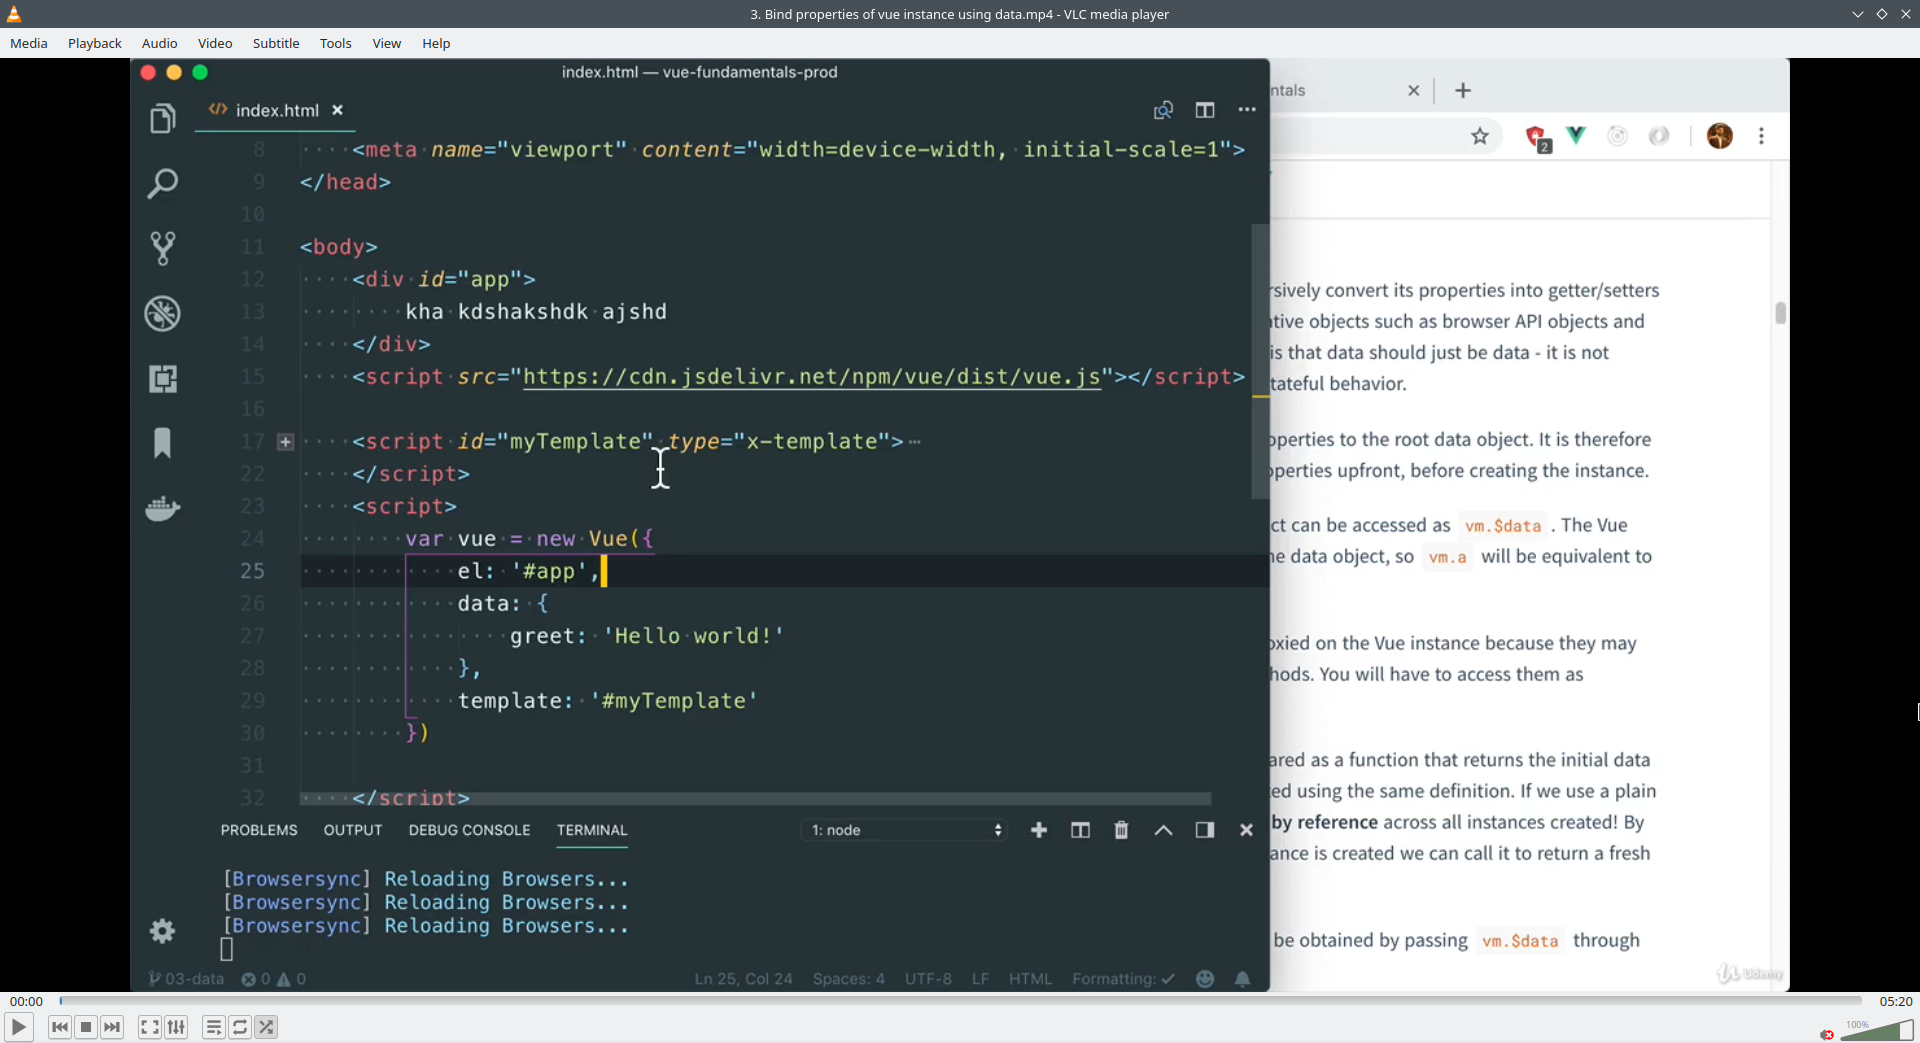Open VLC extended settings
This screenshot has width=1920, height=1043.
tap(176, 1027)
